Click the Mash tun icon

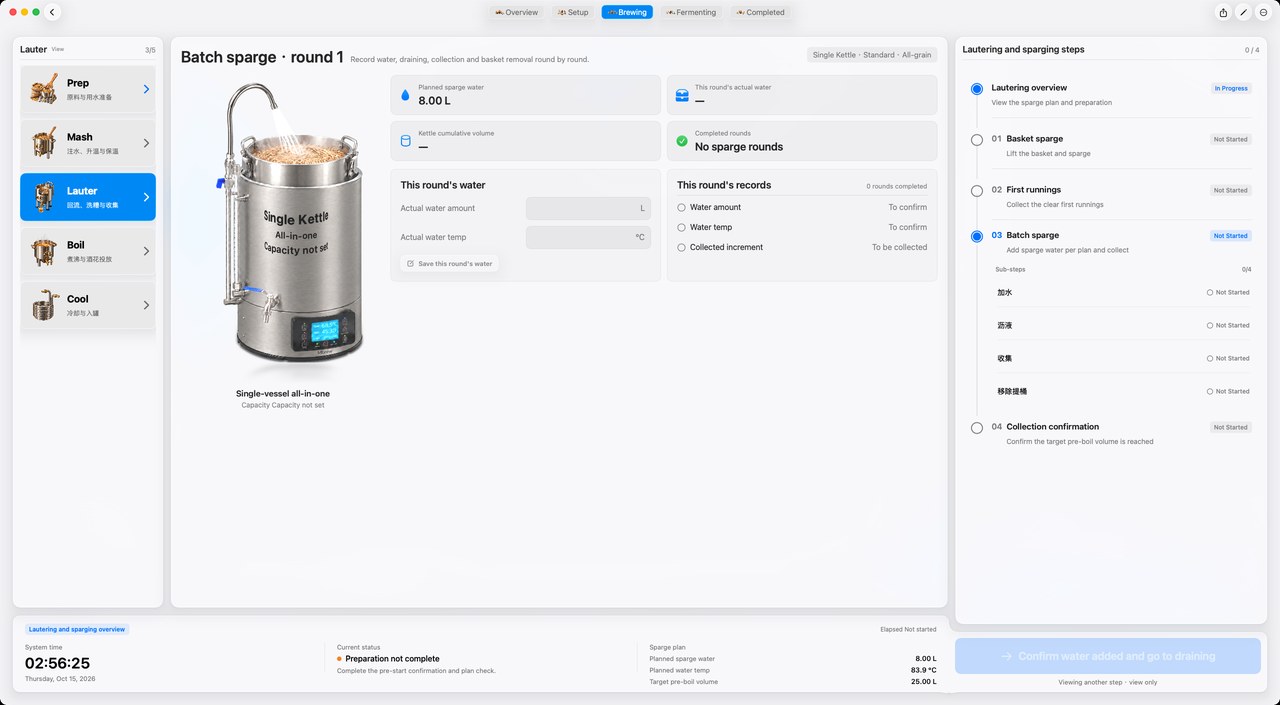(44, 144)
